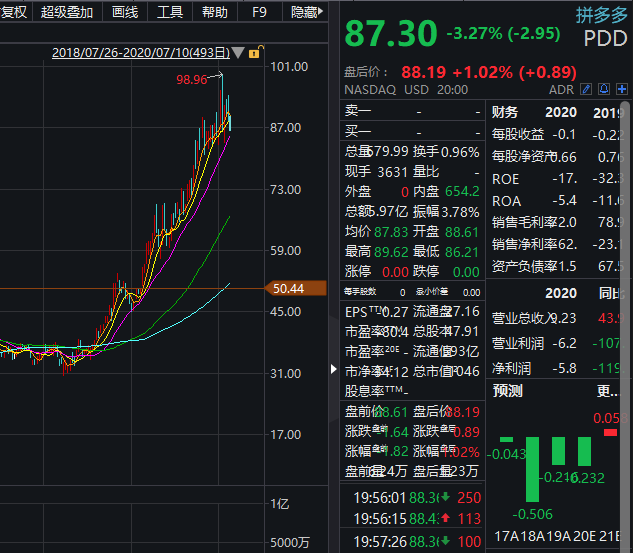Click the 复权 adjustment option
Viewport: 633px width, 553px height.
click(15, 12)
